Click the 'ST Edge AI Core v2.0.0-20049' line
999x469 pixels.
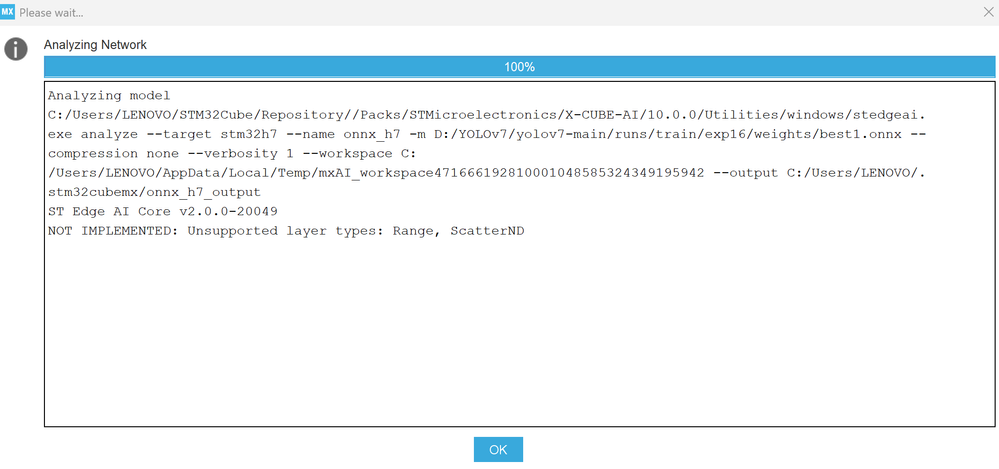tap(162, 212)
